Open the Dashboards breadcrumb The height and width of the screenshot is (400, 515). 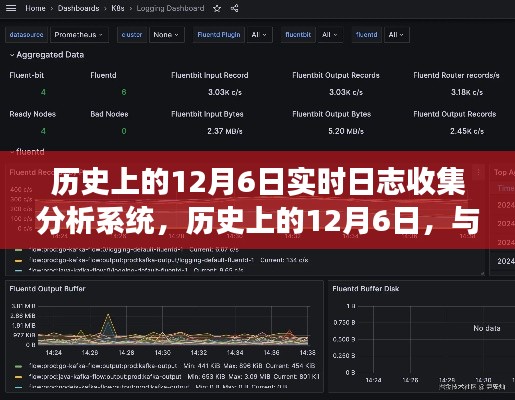point(79,8)
